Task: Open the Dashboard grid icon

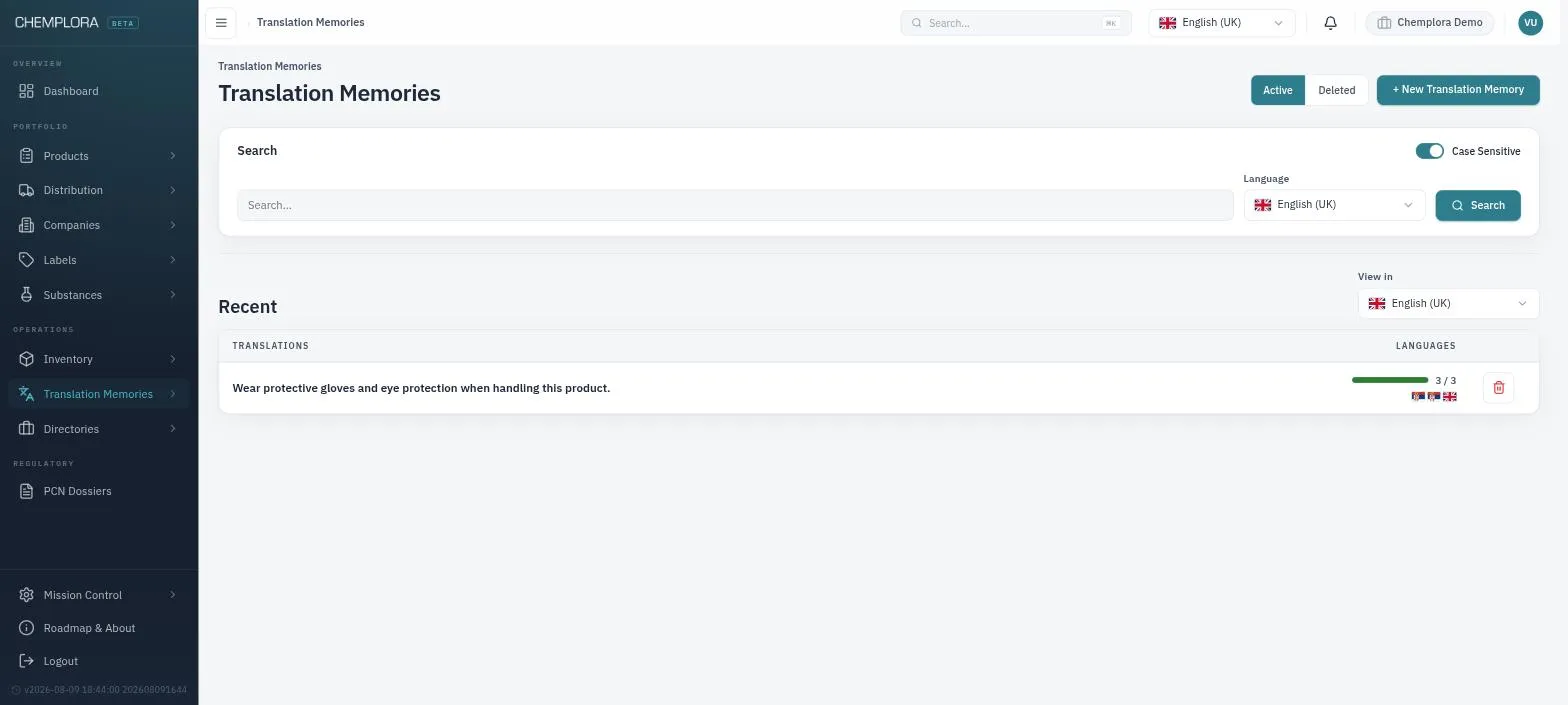Action: tap(27, 91)
